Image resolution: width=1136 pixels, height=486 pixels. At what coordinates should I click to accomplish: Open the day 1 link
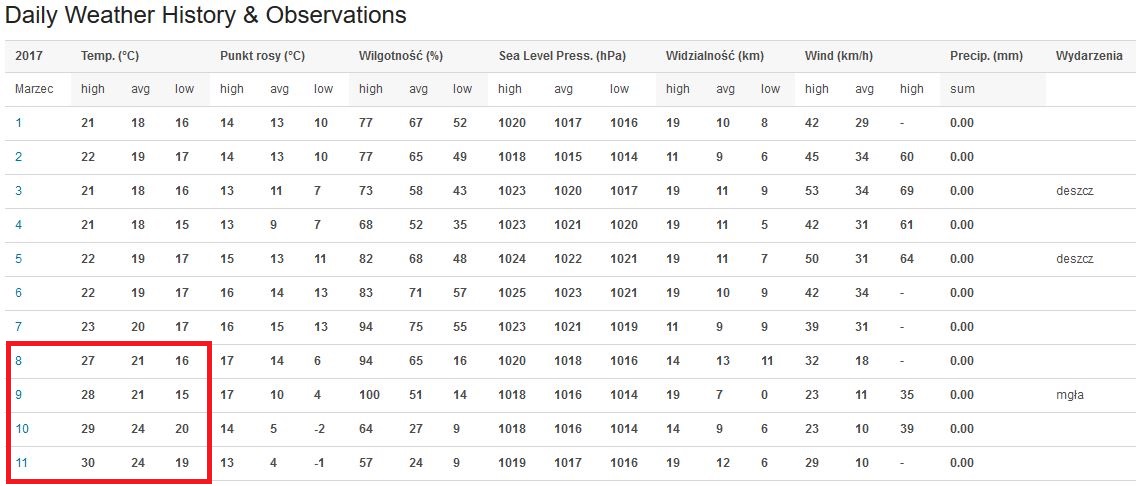tap(18, 123)
